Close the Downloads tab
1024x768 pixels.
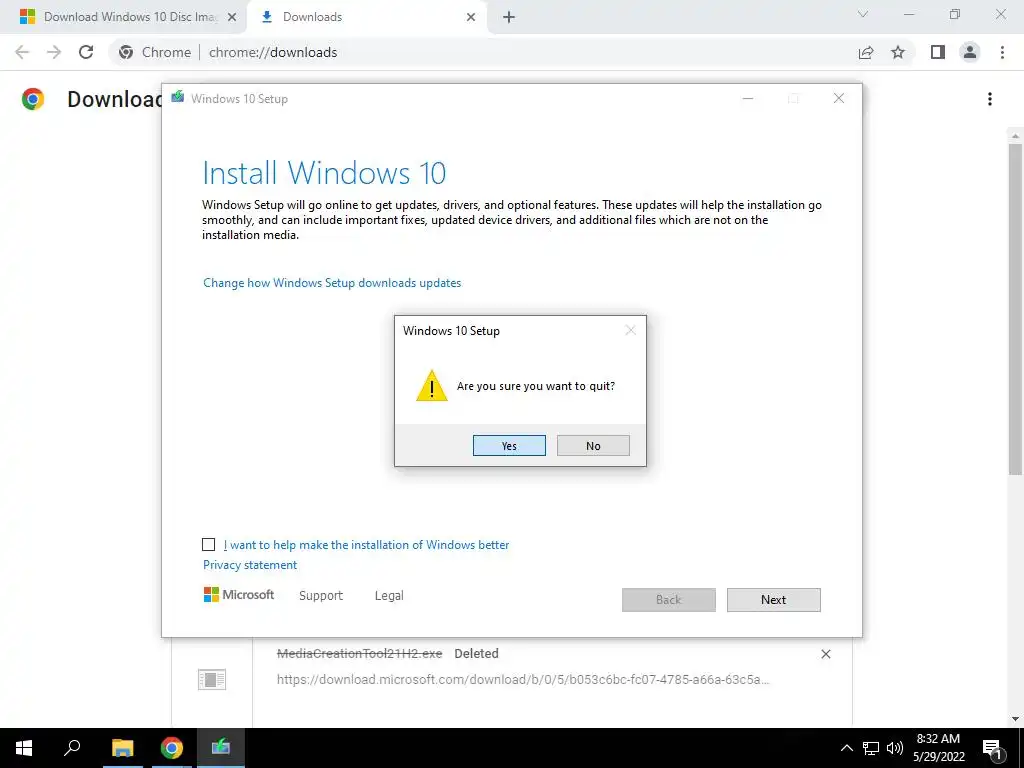[x=471, y=18]
